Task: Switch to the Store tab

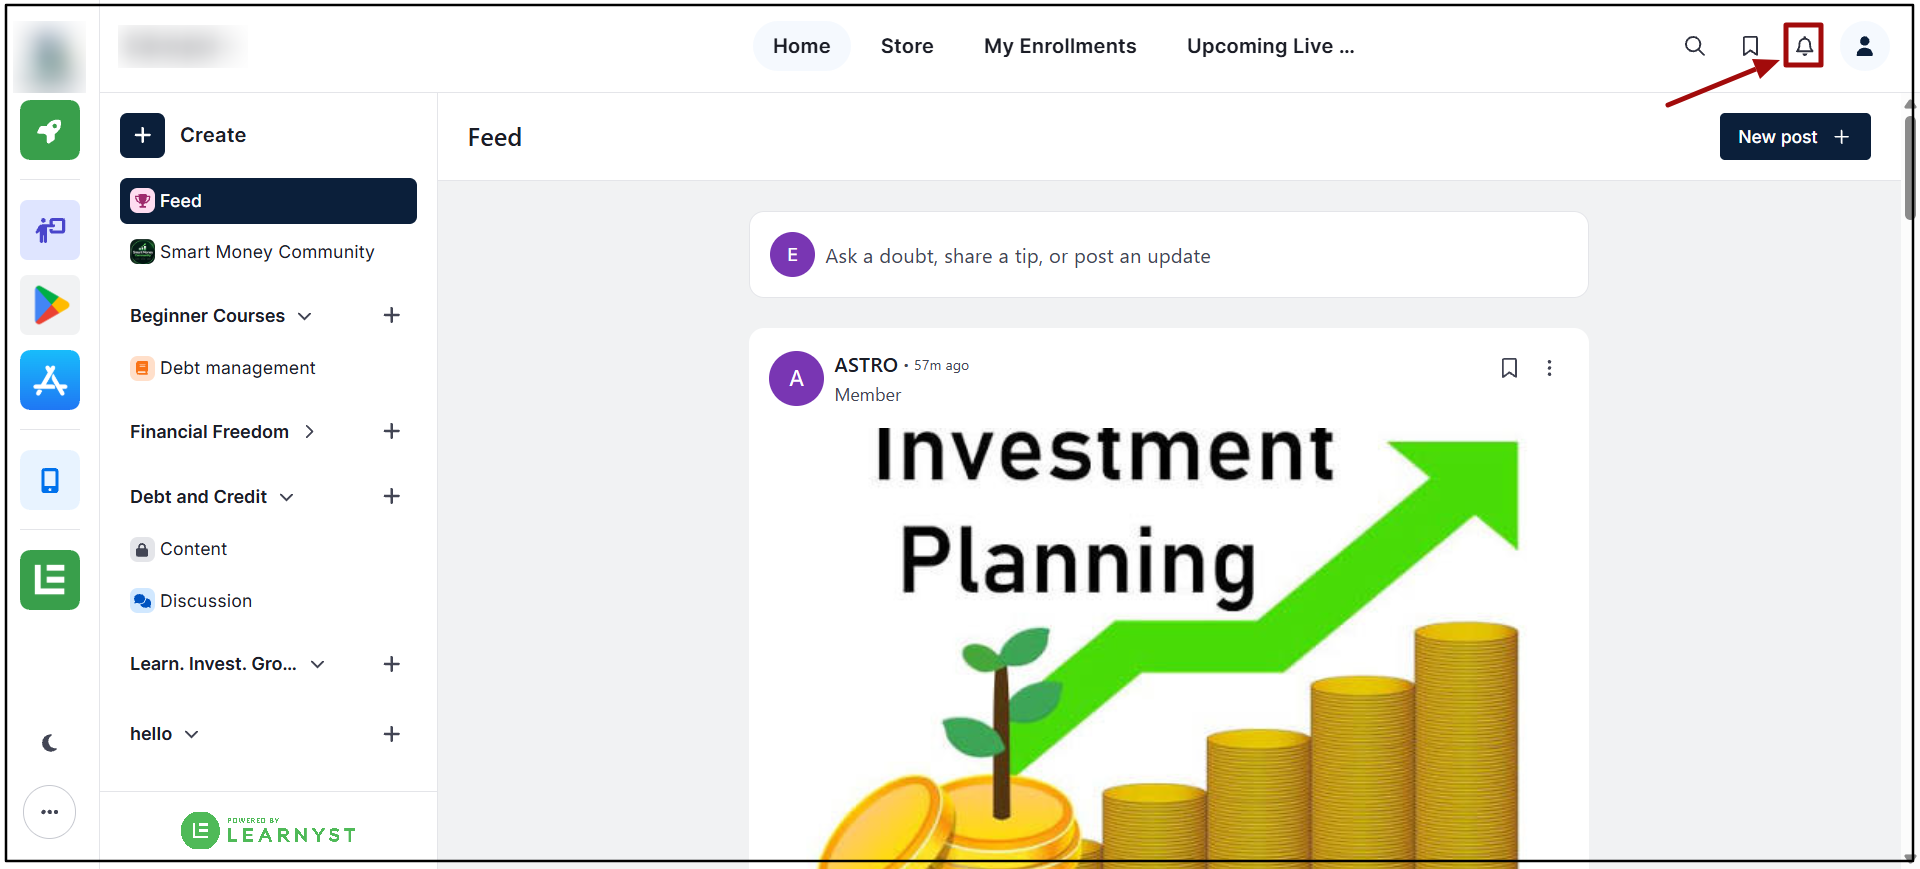Action: [907, 46]
